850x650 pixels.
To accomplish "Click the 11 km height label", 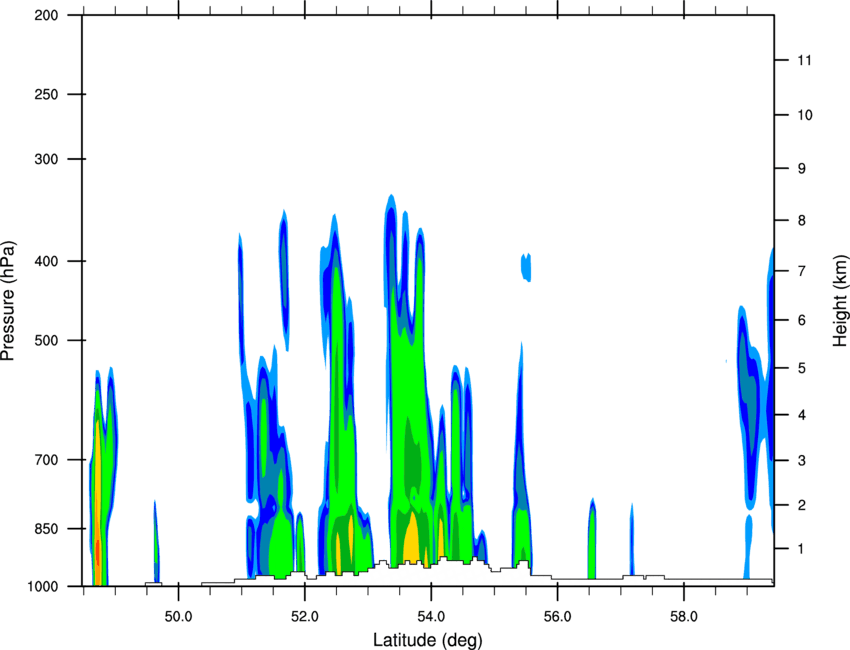I will (805, 60).
